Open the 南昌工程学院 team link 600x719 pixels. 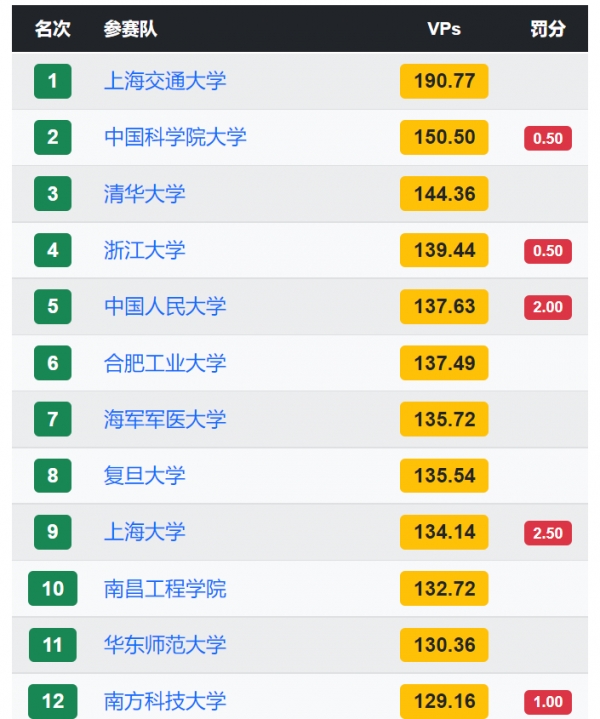coord(165,588)
